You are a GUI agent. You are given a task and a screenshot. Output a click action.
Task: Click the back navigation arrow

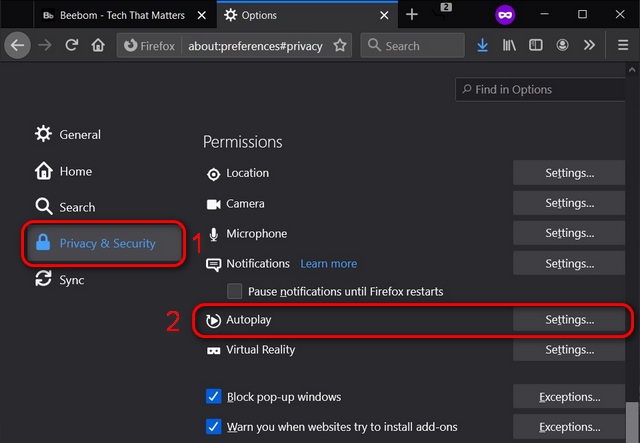[x=17, y=45]
